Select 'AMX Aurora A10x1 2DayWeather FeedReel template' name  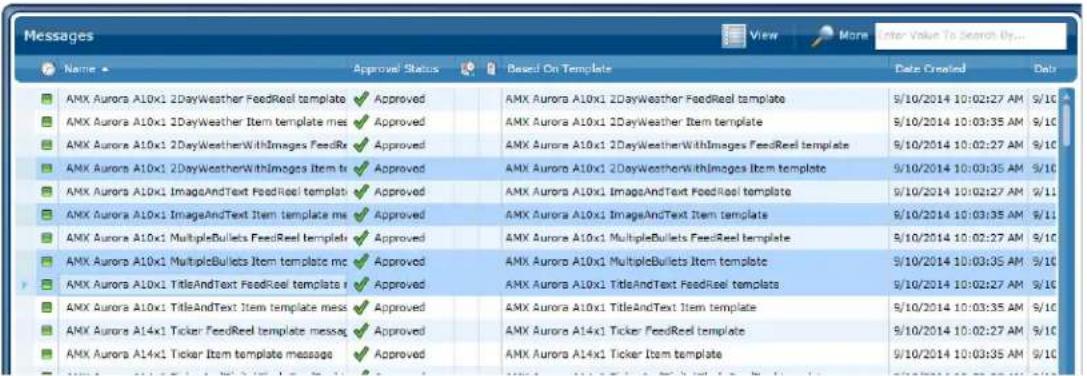[x=205, y=99]
